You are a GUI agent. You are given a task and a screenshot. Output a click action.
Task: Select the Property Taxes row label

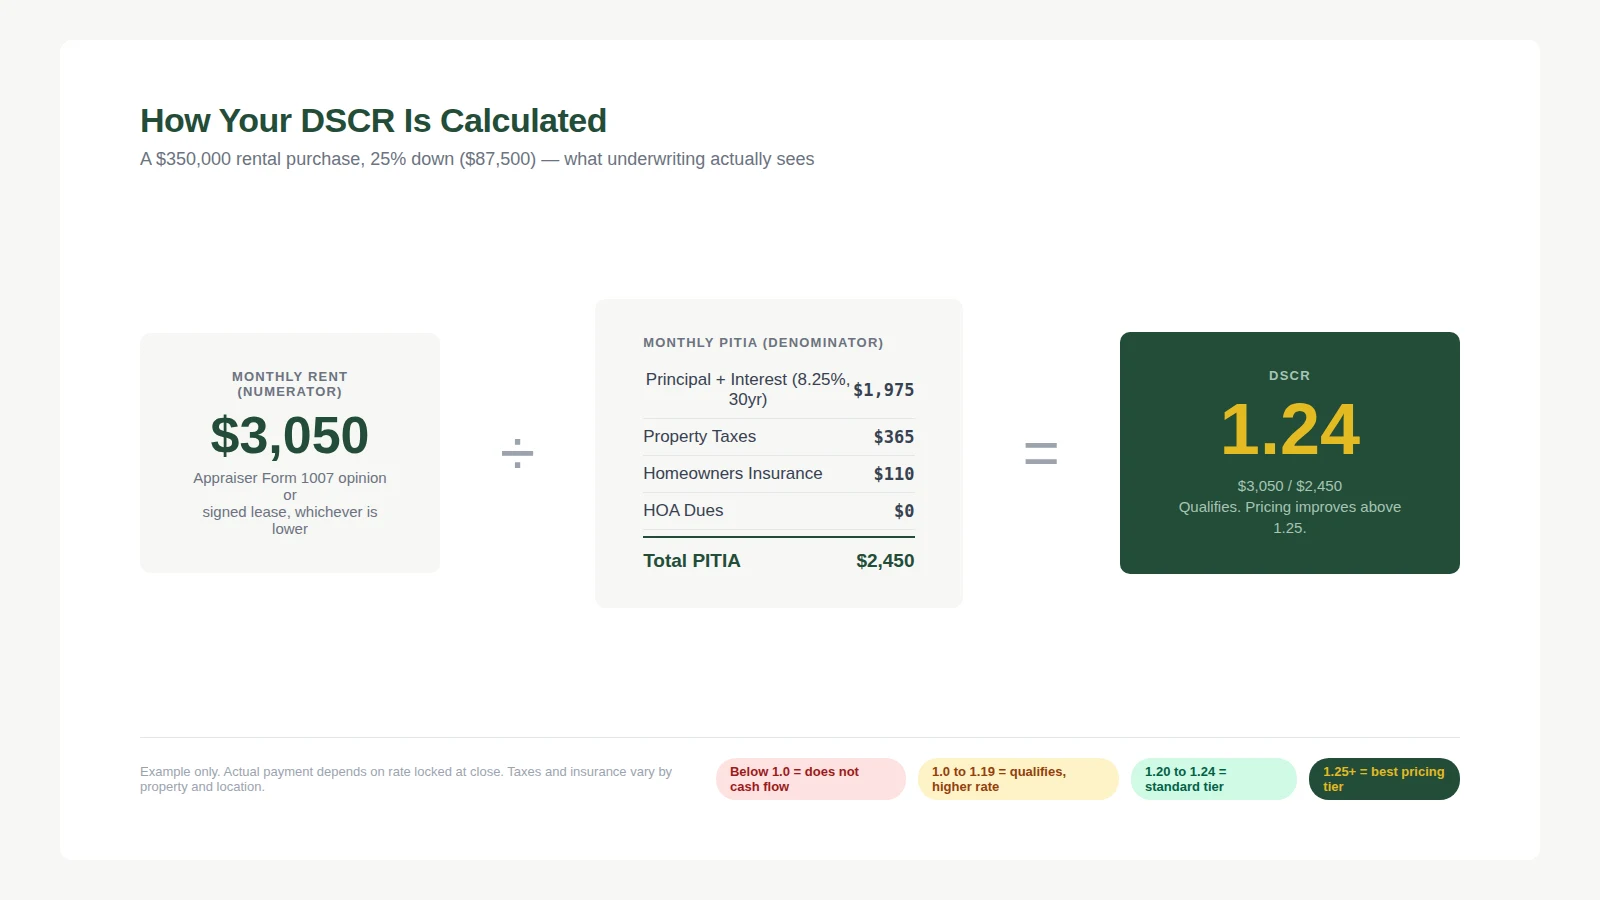click(x=700, y=437)
